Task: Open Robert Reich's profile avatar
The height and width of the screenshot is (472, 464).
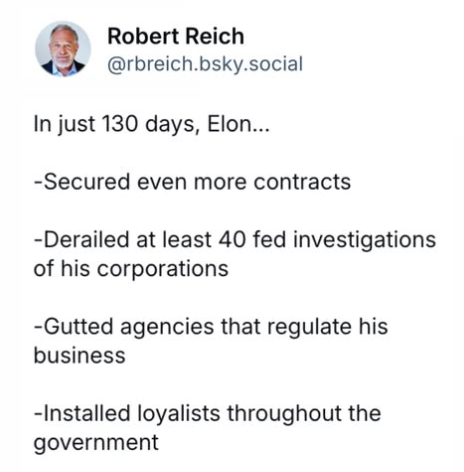Action: pos(63,49)
